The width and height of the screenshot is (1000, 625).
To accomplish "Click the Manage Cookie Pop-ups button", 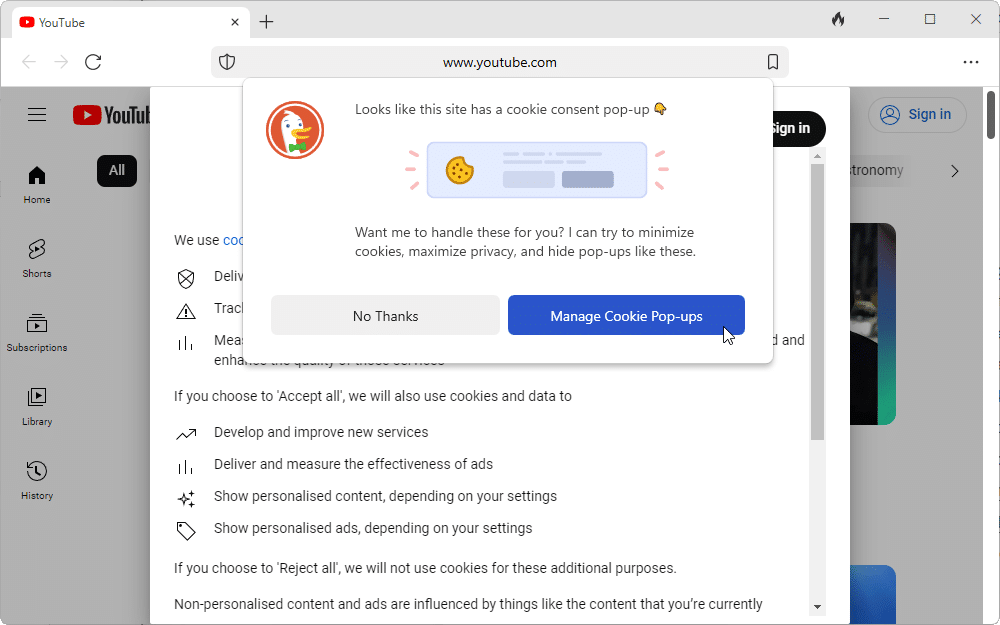I will (x=626, y=316).
